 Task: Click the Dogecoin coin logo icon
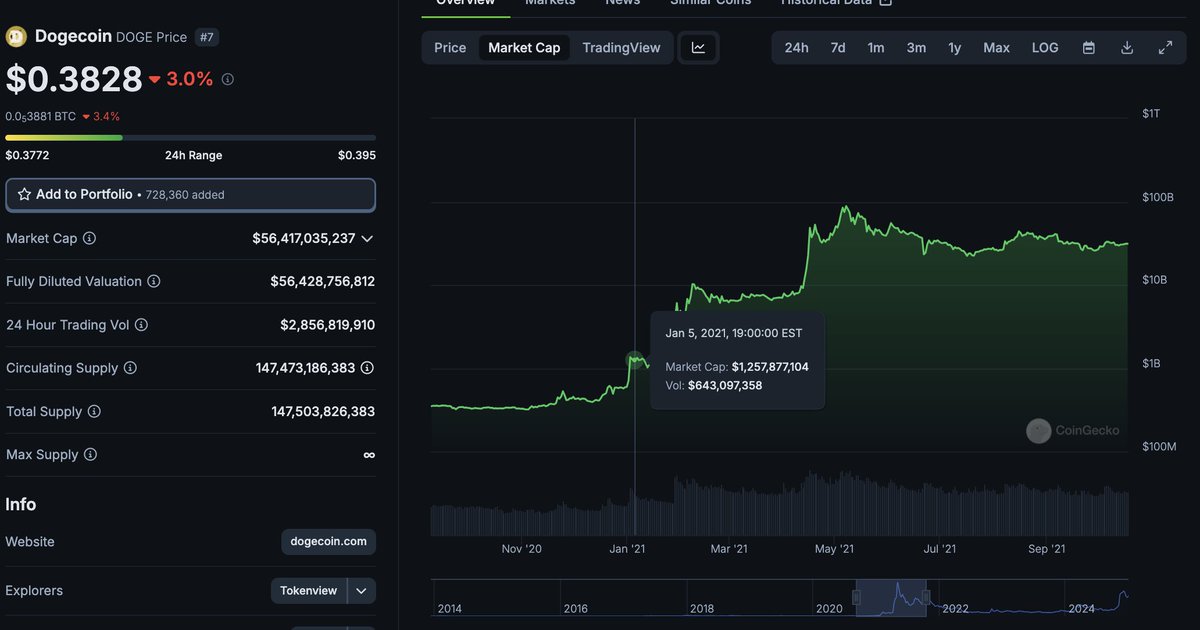(16, 37)
